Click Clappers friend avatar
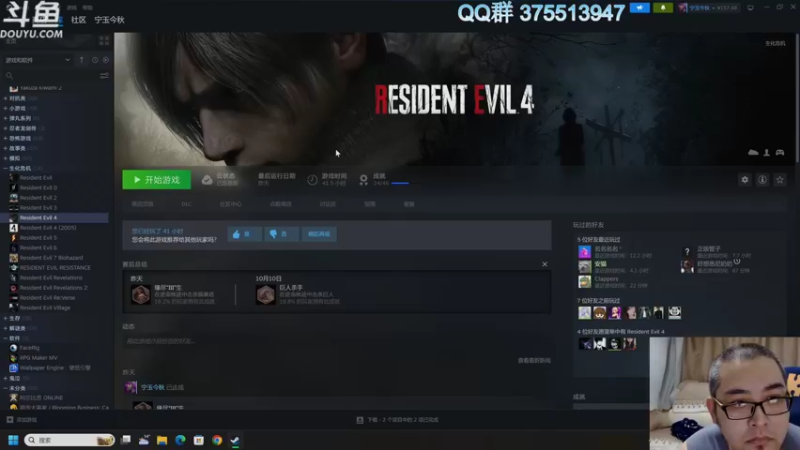The width and height of the screenshot is (800, 450). (584, 282)
